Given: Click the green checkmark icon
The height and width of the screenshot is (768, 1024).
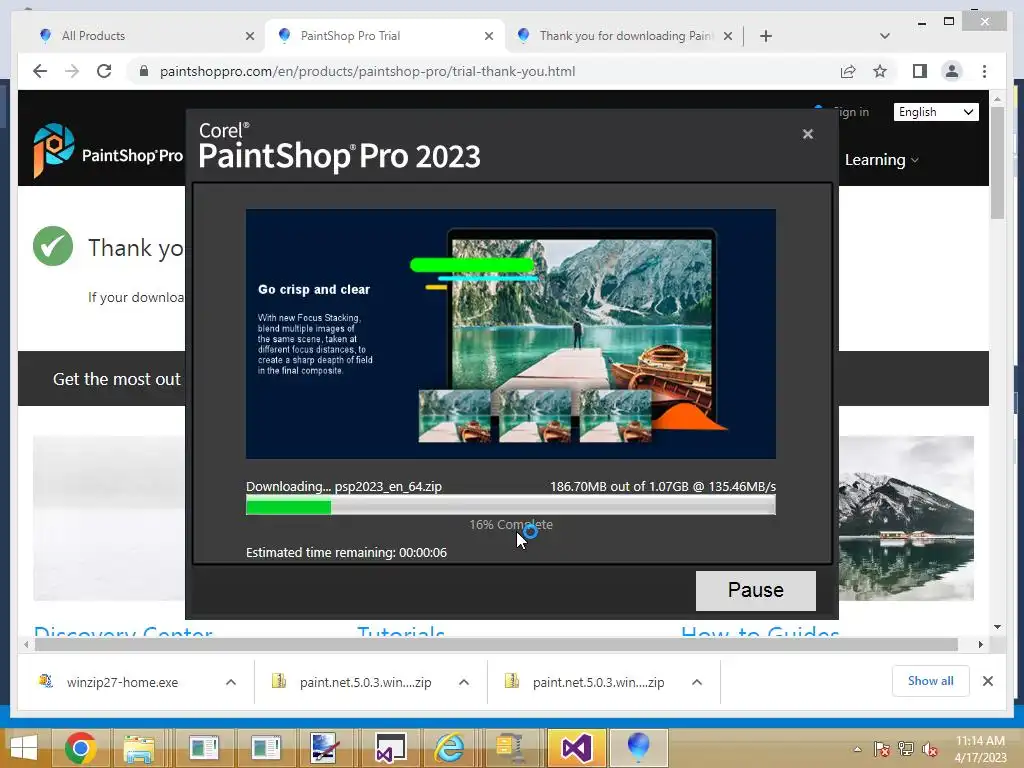Looking at the screenshot, I should point(53,246).
